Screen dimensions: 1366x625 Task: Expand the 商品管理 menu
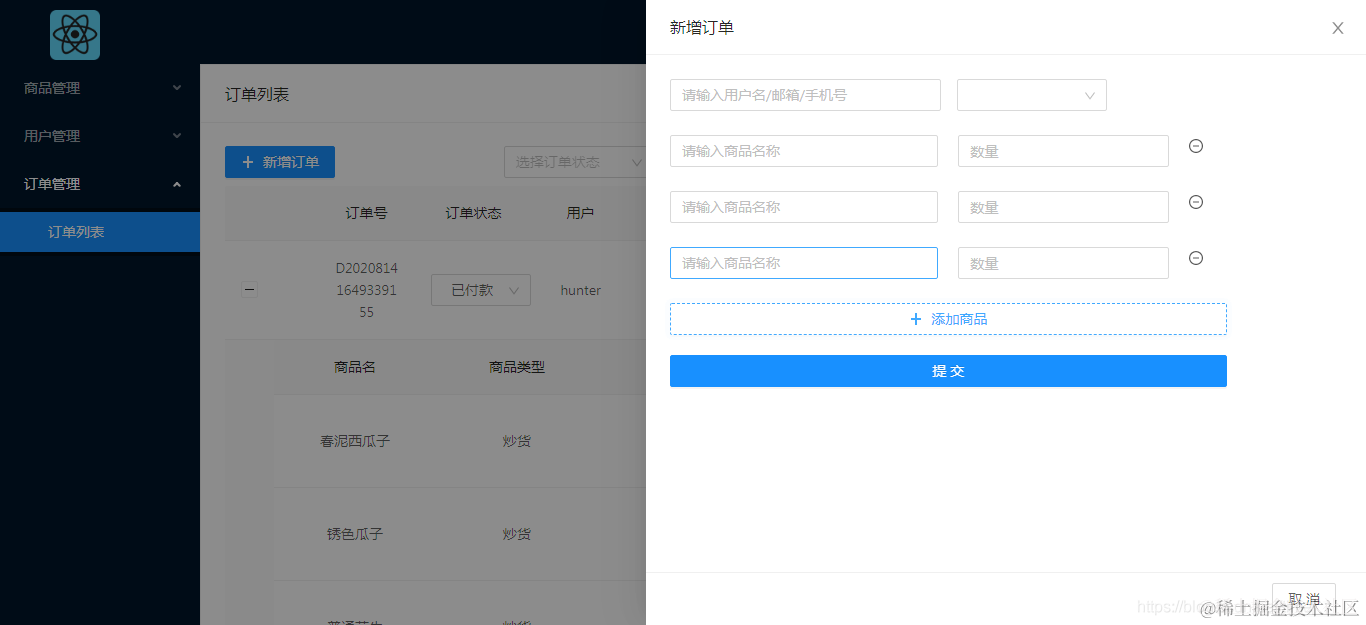point(100,88)
